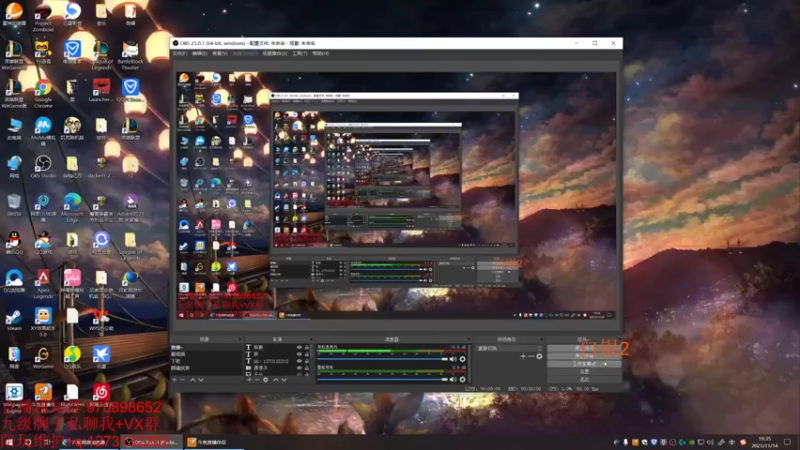This screenshot has width=800, height=450.
Task: Select the third scene in Scenes list
Action: [x=206, y=361]
